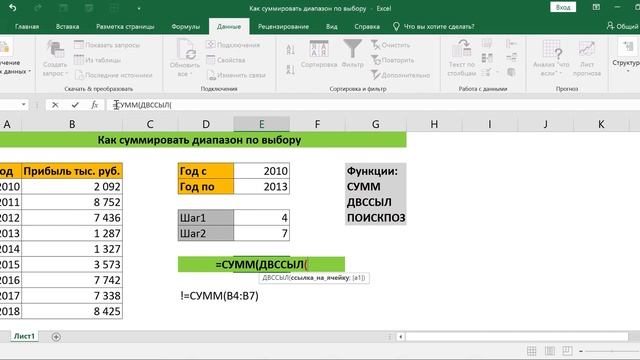The height and width of the screenshot is (360, 640).
Task: Click Что вы хотите сделать search
Action: click(434, 27)
